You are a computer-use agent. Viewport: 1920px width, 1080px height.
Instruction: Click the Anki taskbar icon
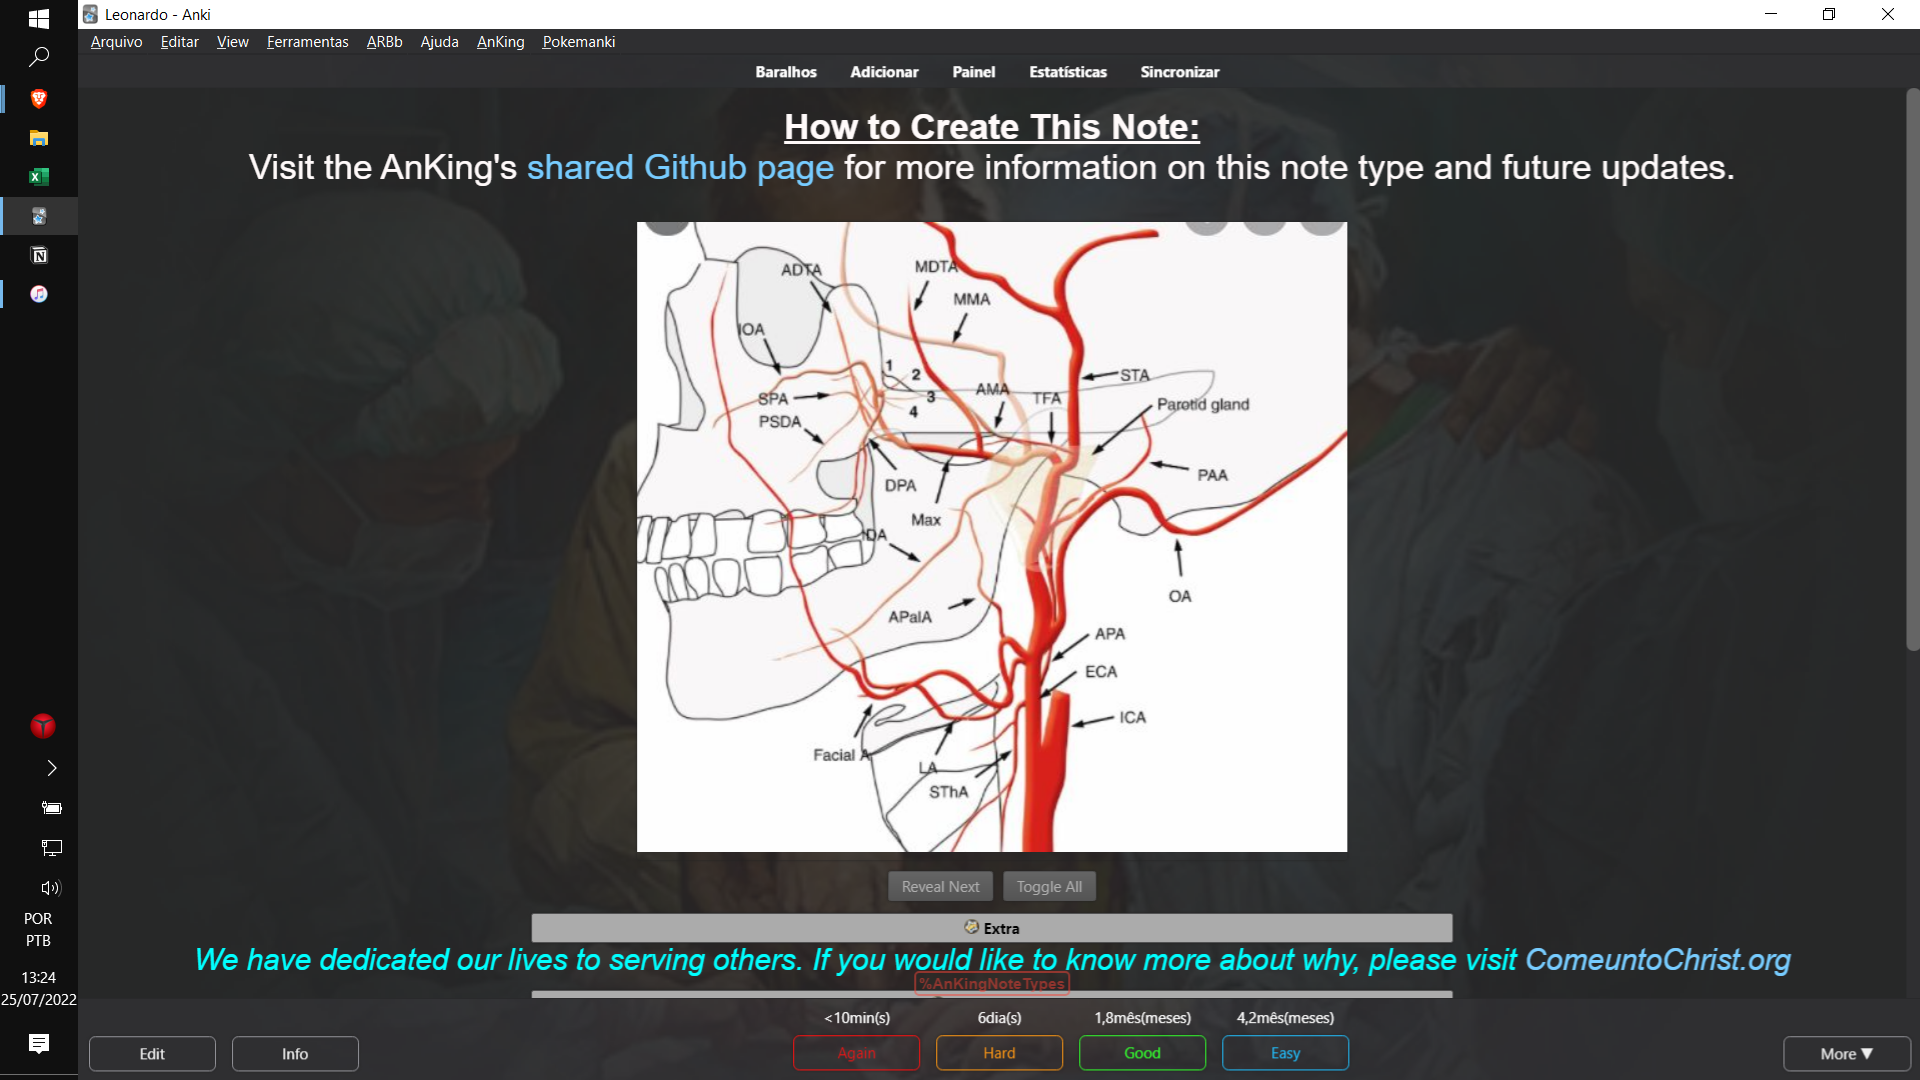(39, 216)
